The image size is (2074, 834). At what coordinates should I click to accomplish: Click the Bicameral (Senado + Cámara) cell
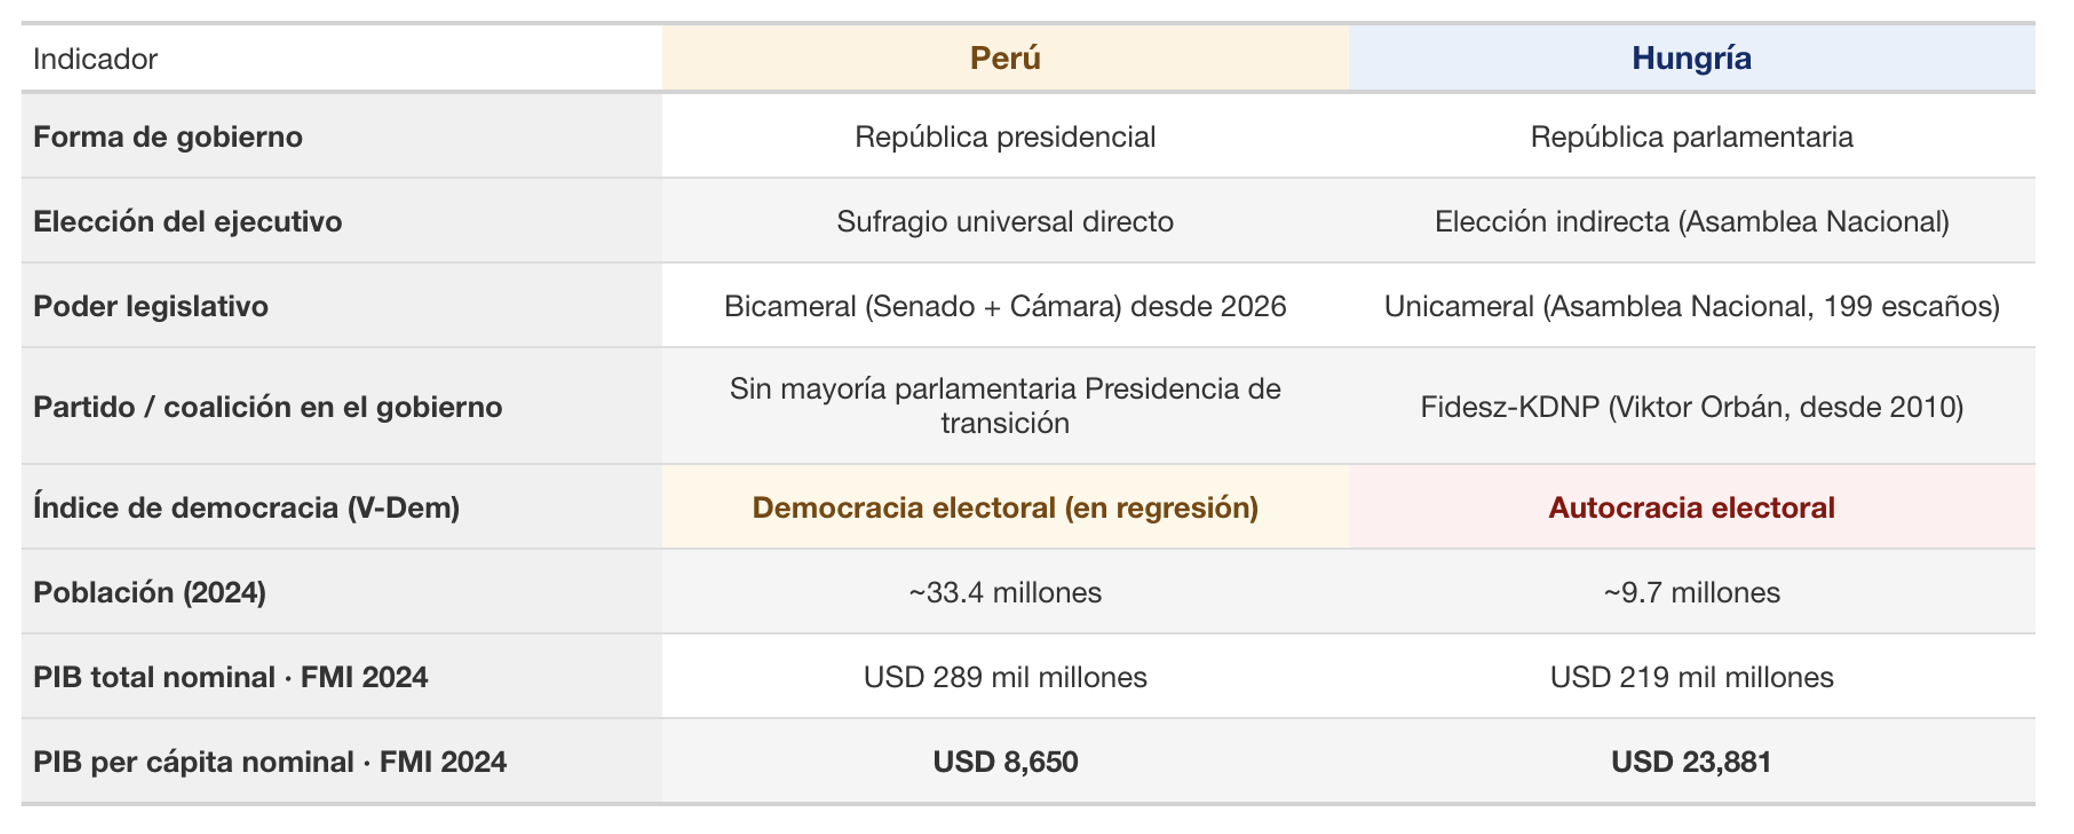[1004, 306]
